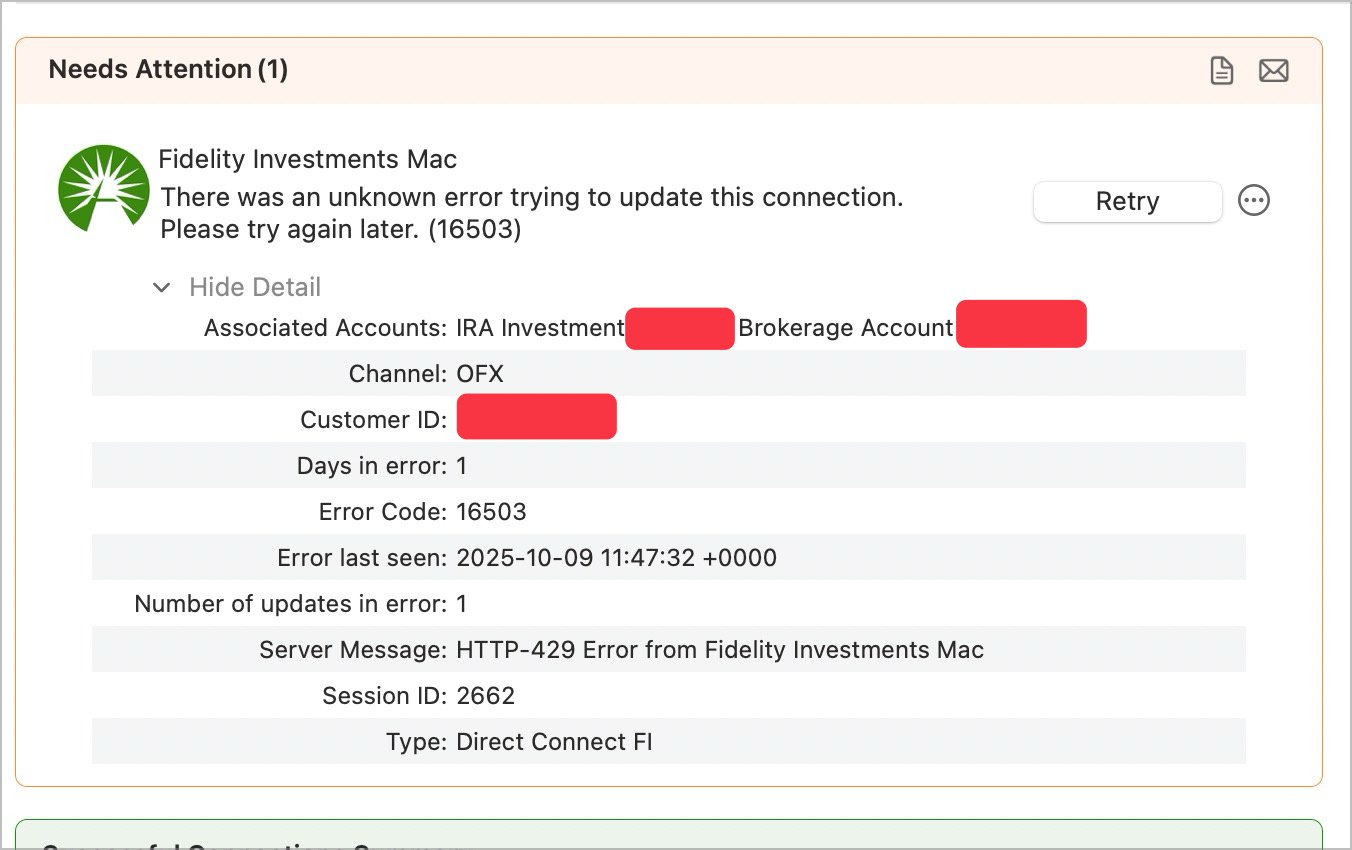Select the Session ID value 2662
The height and width of the screenshot is (850, 1352).
tap(485, 696)
